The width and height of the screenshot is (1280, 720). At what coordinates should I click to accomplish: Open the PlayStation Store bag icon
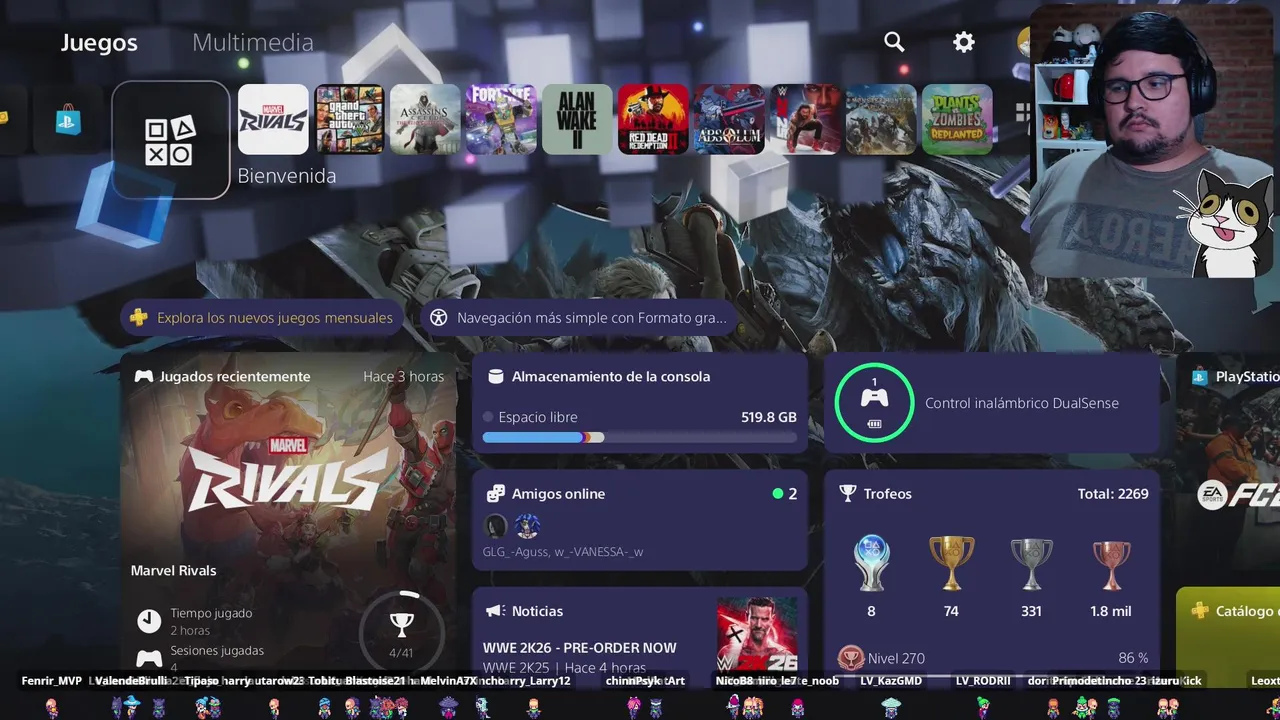pos(68,120)
